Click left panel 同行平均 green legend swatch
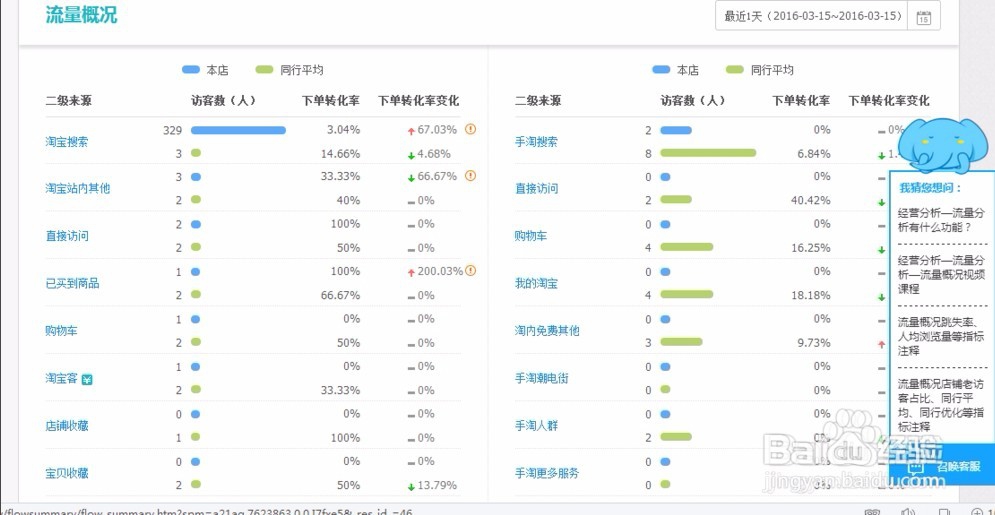The height and width of the screenshot is (515, 995). point(264,70)
